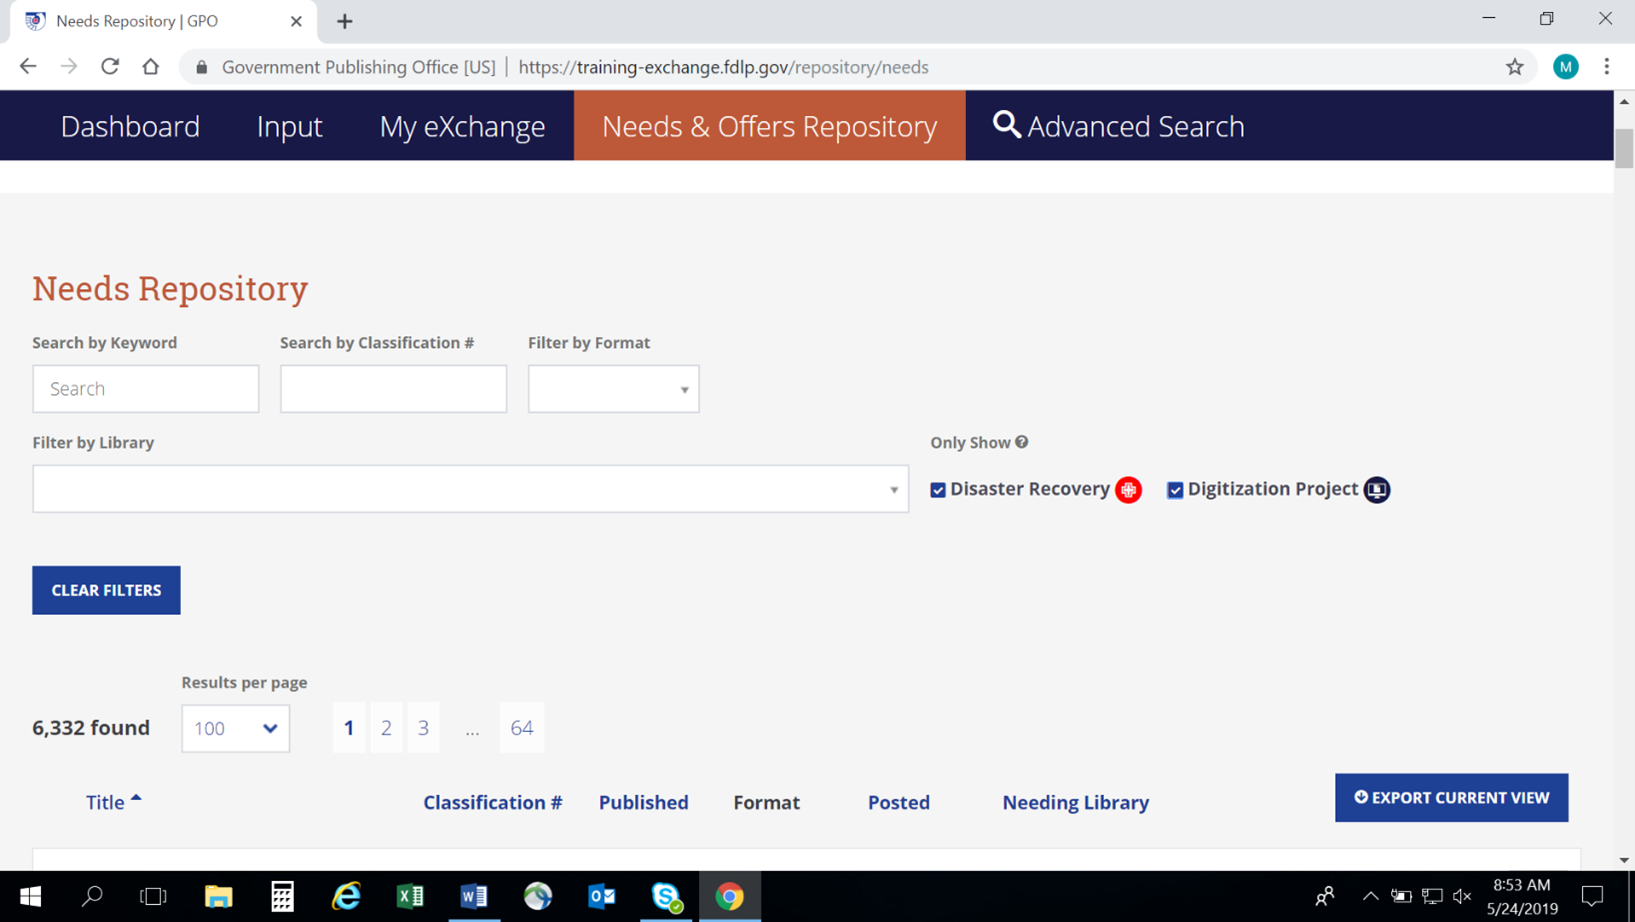Sort by Classification # column
The image size is (1635, 922).
pos(493,802)
